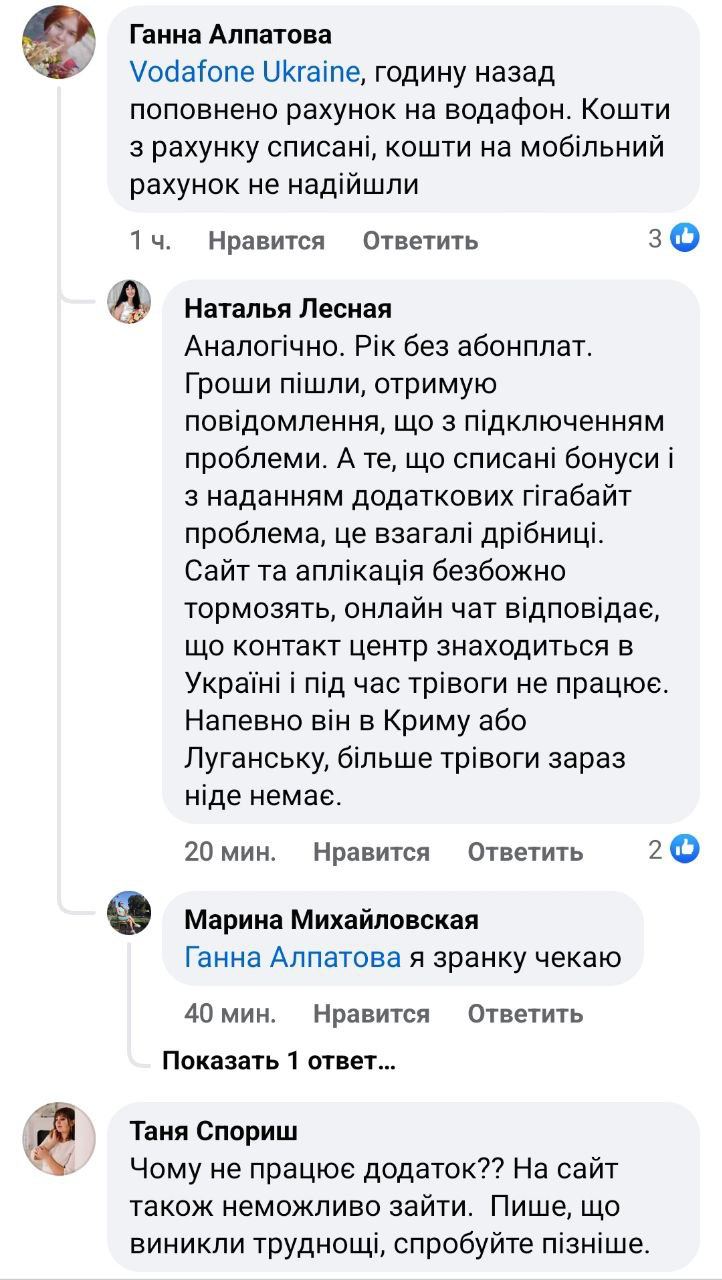The height and width of the screenshot is (1280, 722).
Task: Like Наталья Лесная's comment via Нравится
Action: [371, 852]
